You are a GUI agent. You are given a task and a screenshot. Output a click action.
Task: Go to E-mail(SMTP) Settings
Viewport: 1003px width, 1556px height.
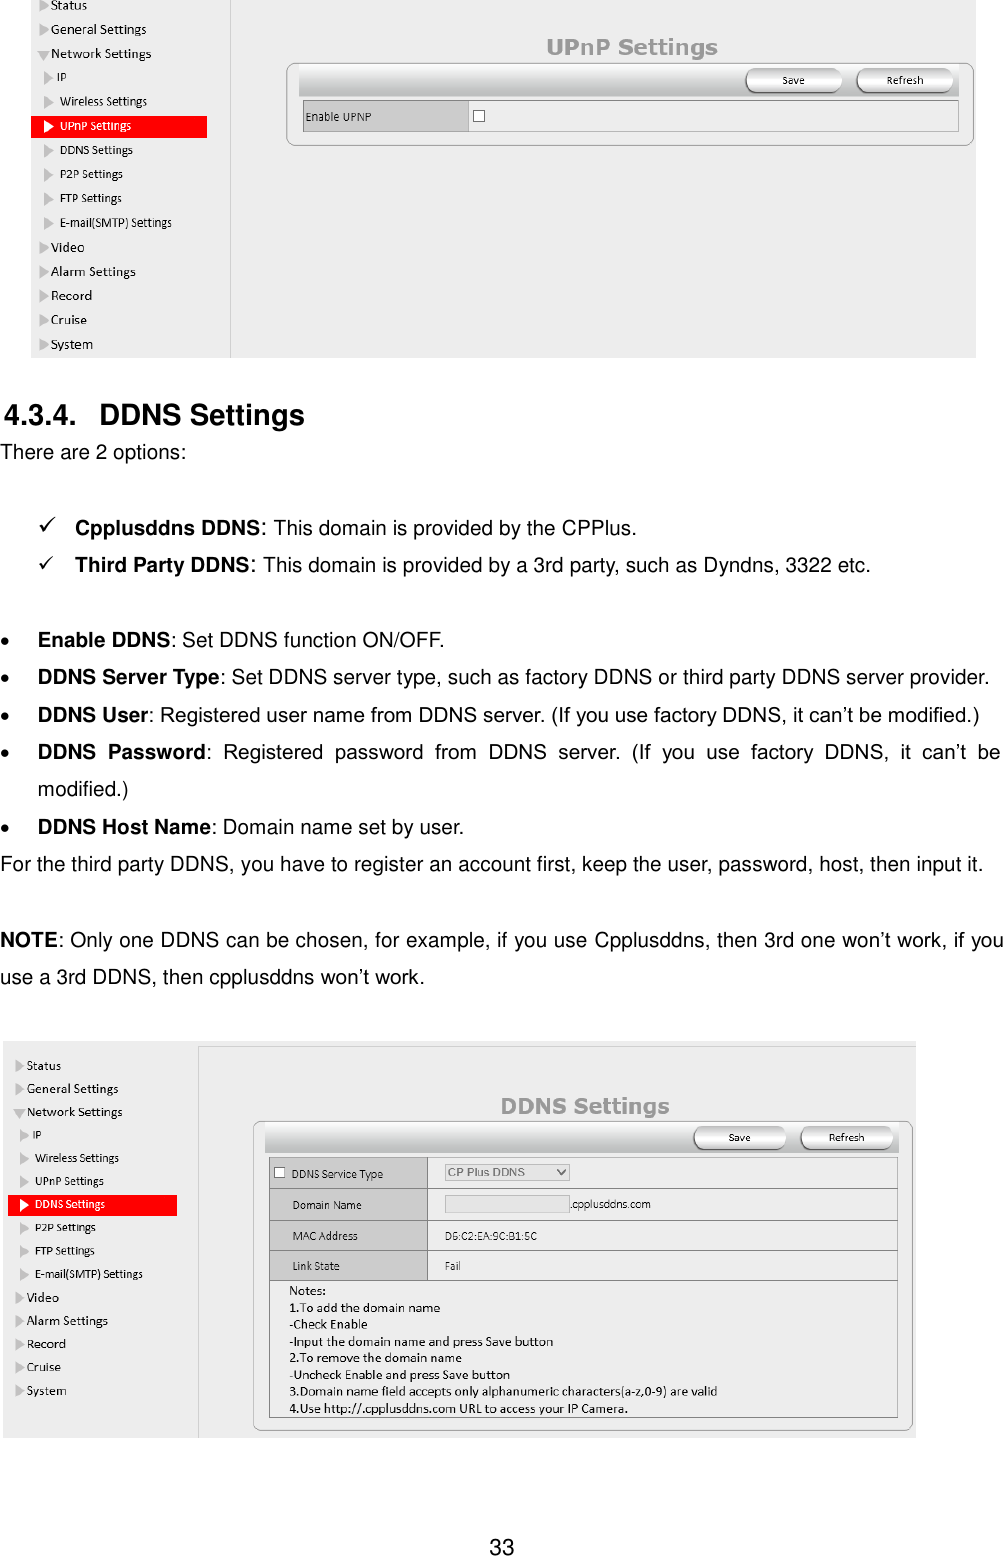[115, 222]
